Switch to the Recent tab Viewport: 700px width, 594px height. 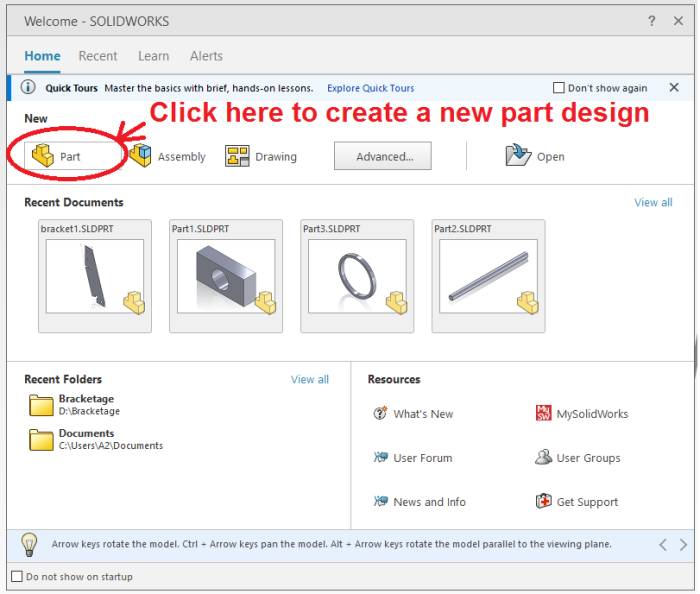coord(98,56)
